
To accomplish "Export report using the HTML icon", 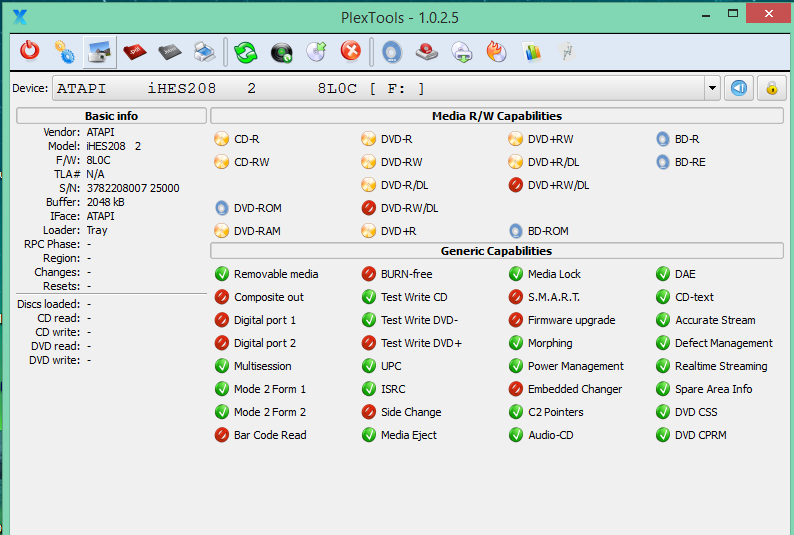I will (x=170, y=52).
